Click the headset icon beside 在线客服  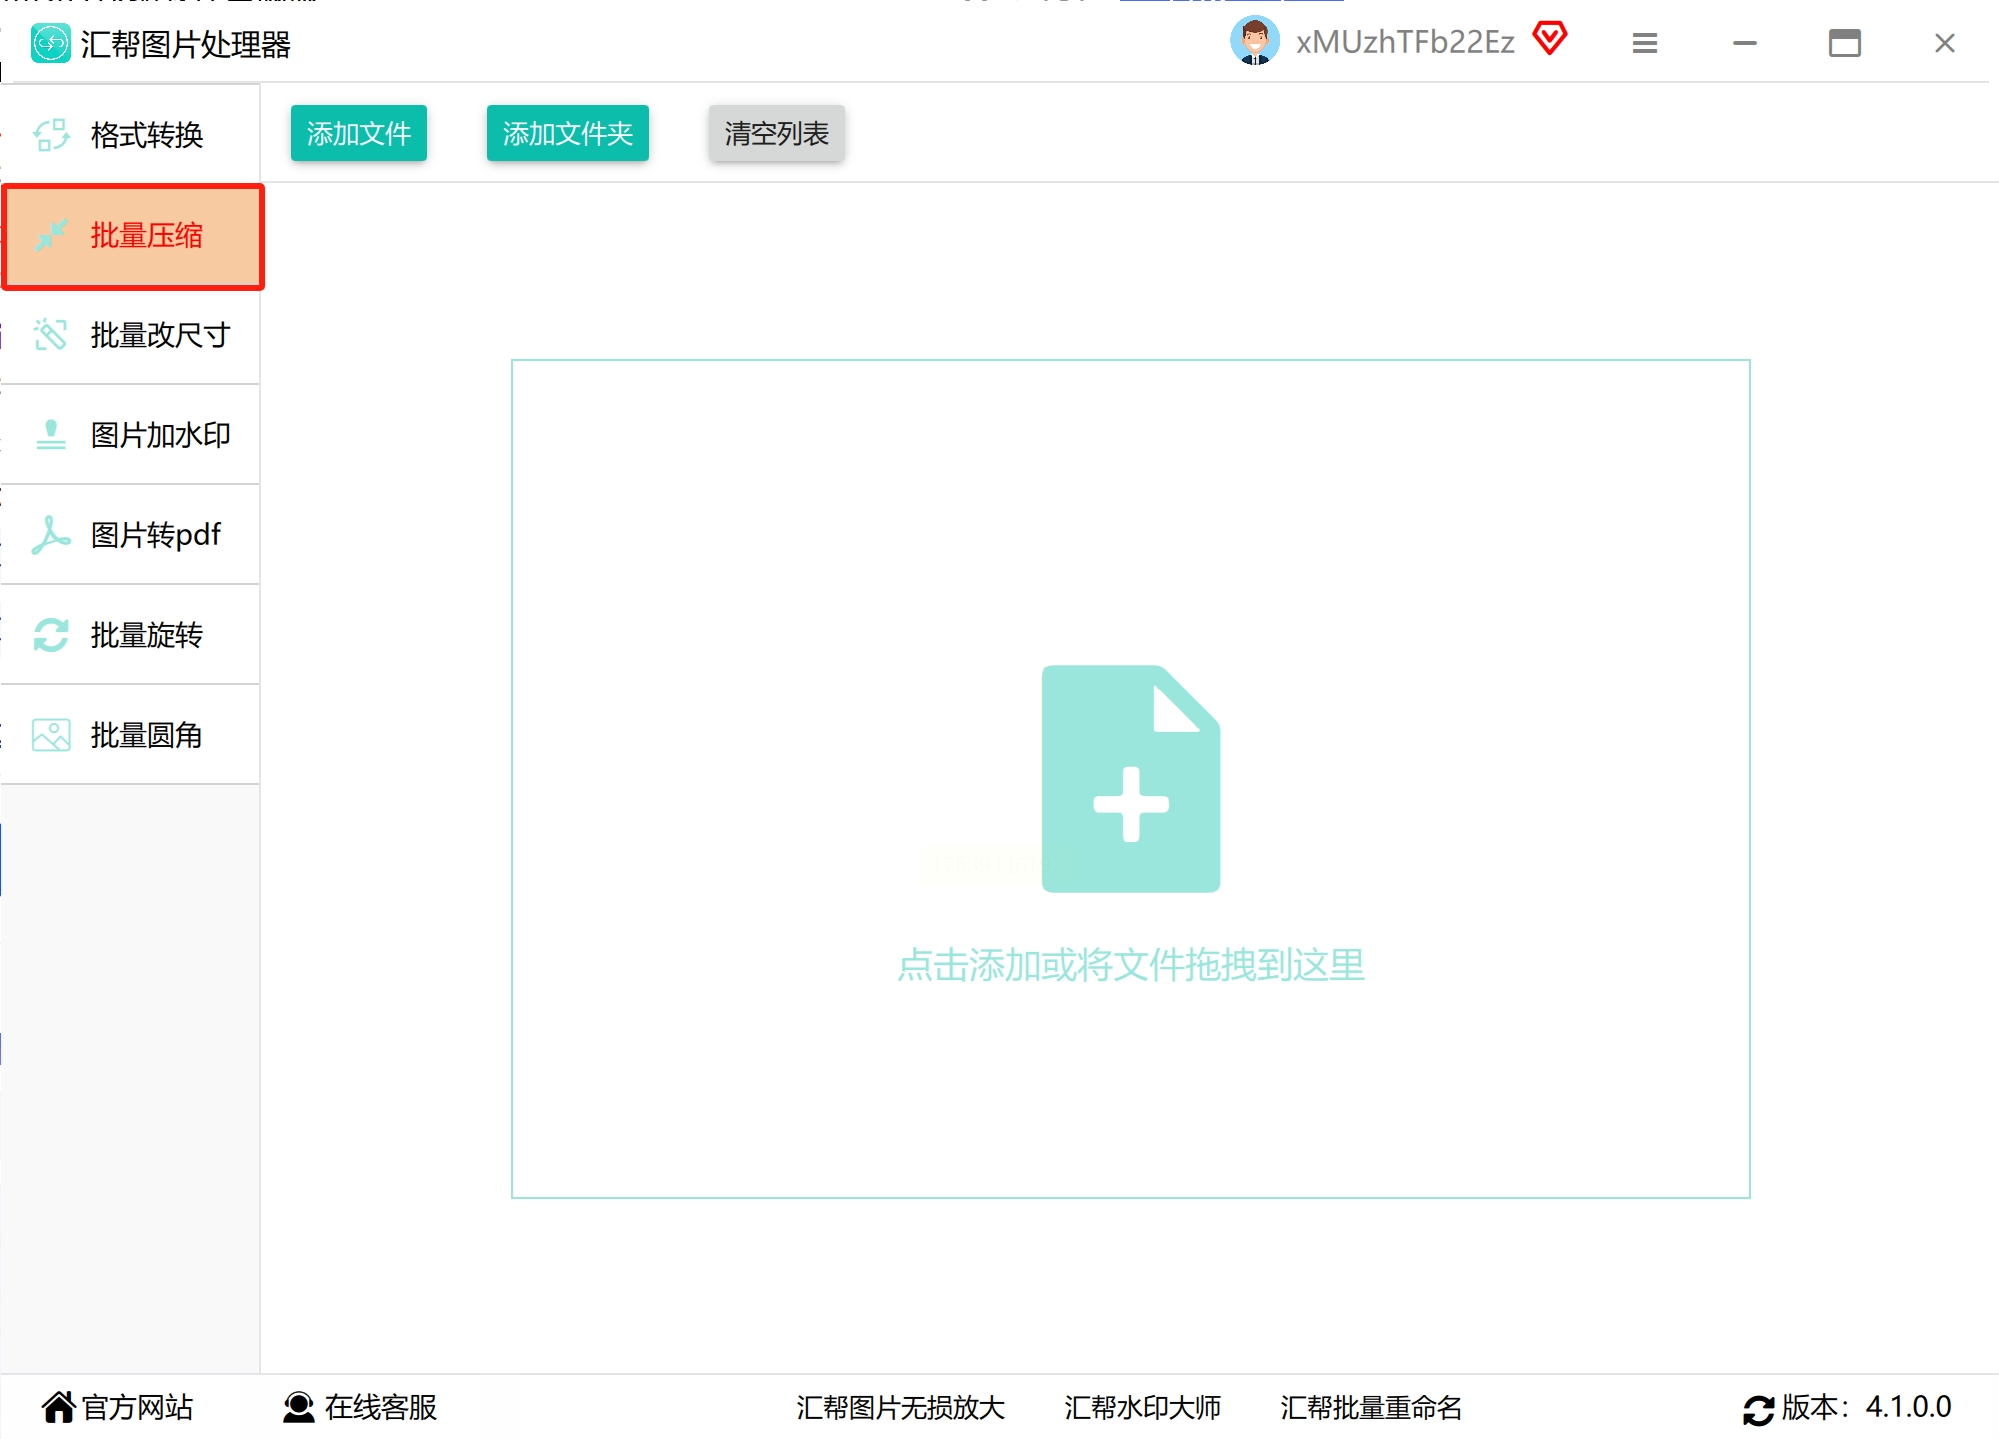298,1407
